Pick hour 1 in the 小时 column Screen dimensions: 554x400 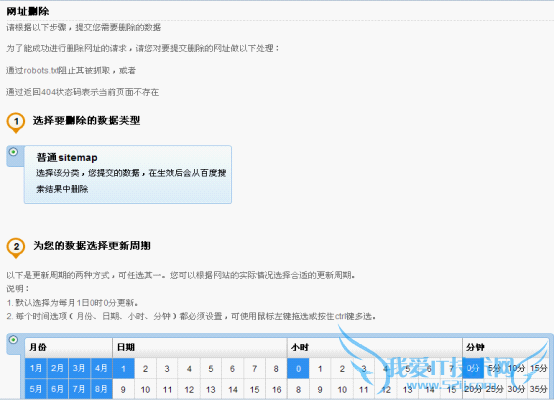(320, 369)
